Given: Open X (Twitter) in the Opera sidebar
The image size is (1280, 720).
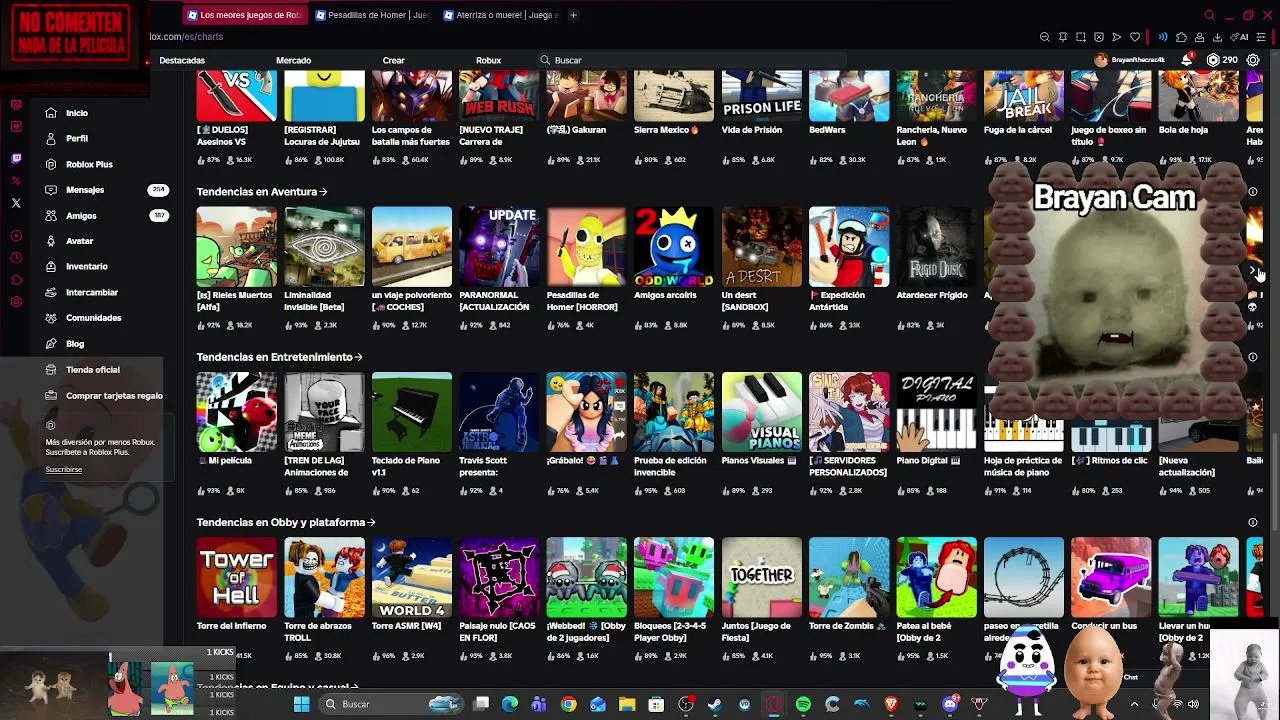Looking at the screenshot, I should coord(16,203).
